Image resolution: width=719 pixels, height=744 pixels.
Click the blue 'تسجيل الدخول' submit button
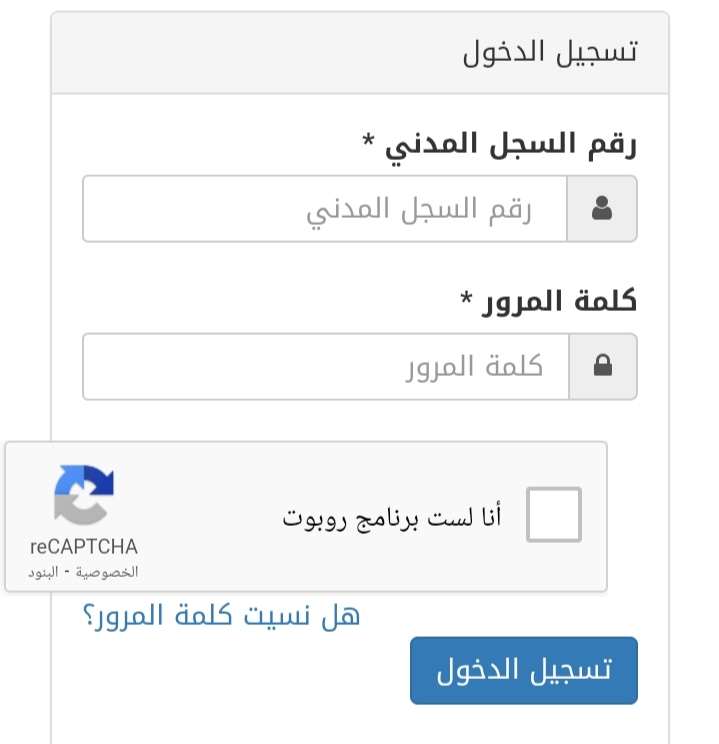523,670
